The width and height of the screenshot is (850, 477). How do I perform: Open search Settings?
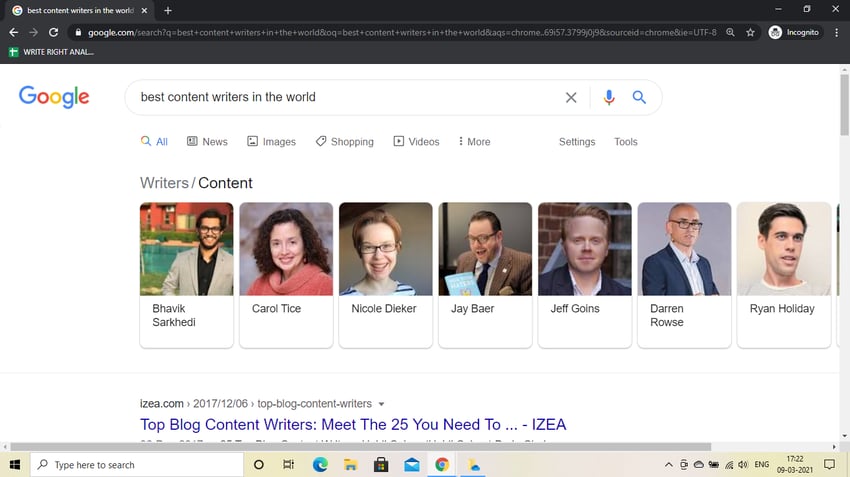click(x=577, y=141)
